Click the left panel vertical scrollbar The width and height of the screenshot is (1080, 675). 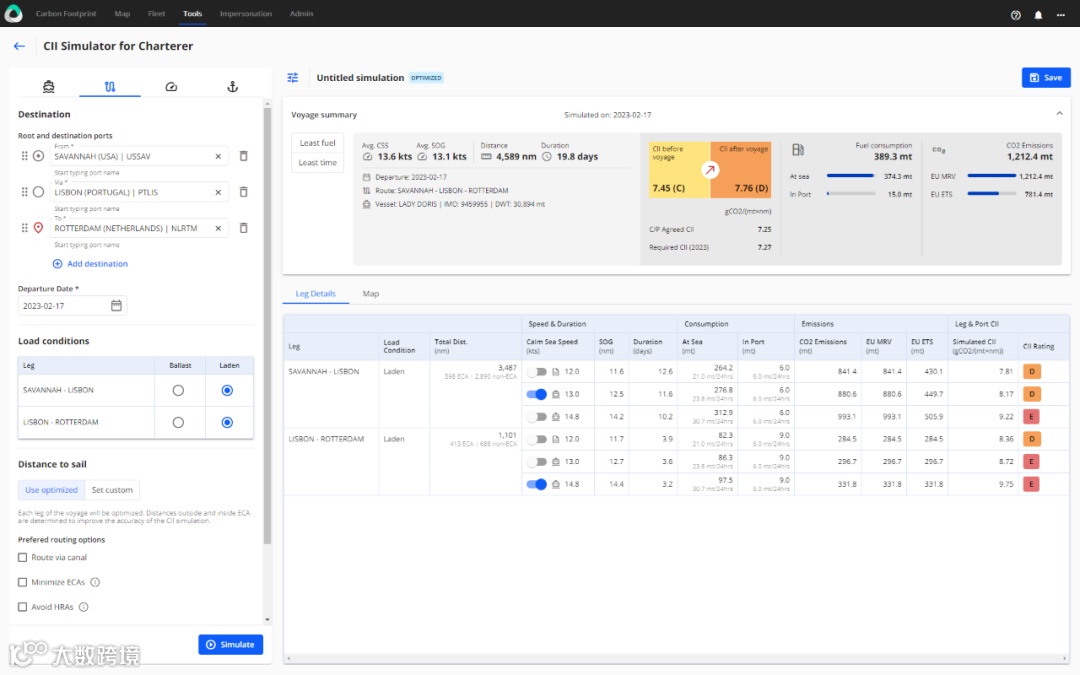(x=267, y=324)
